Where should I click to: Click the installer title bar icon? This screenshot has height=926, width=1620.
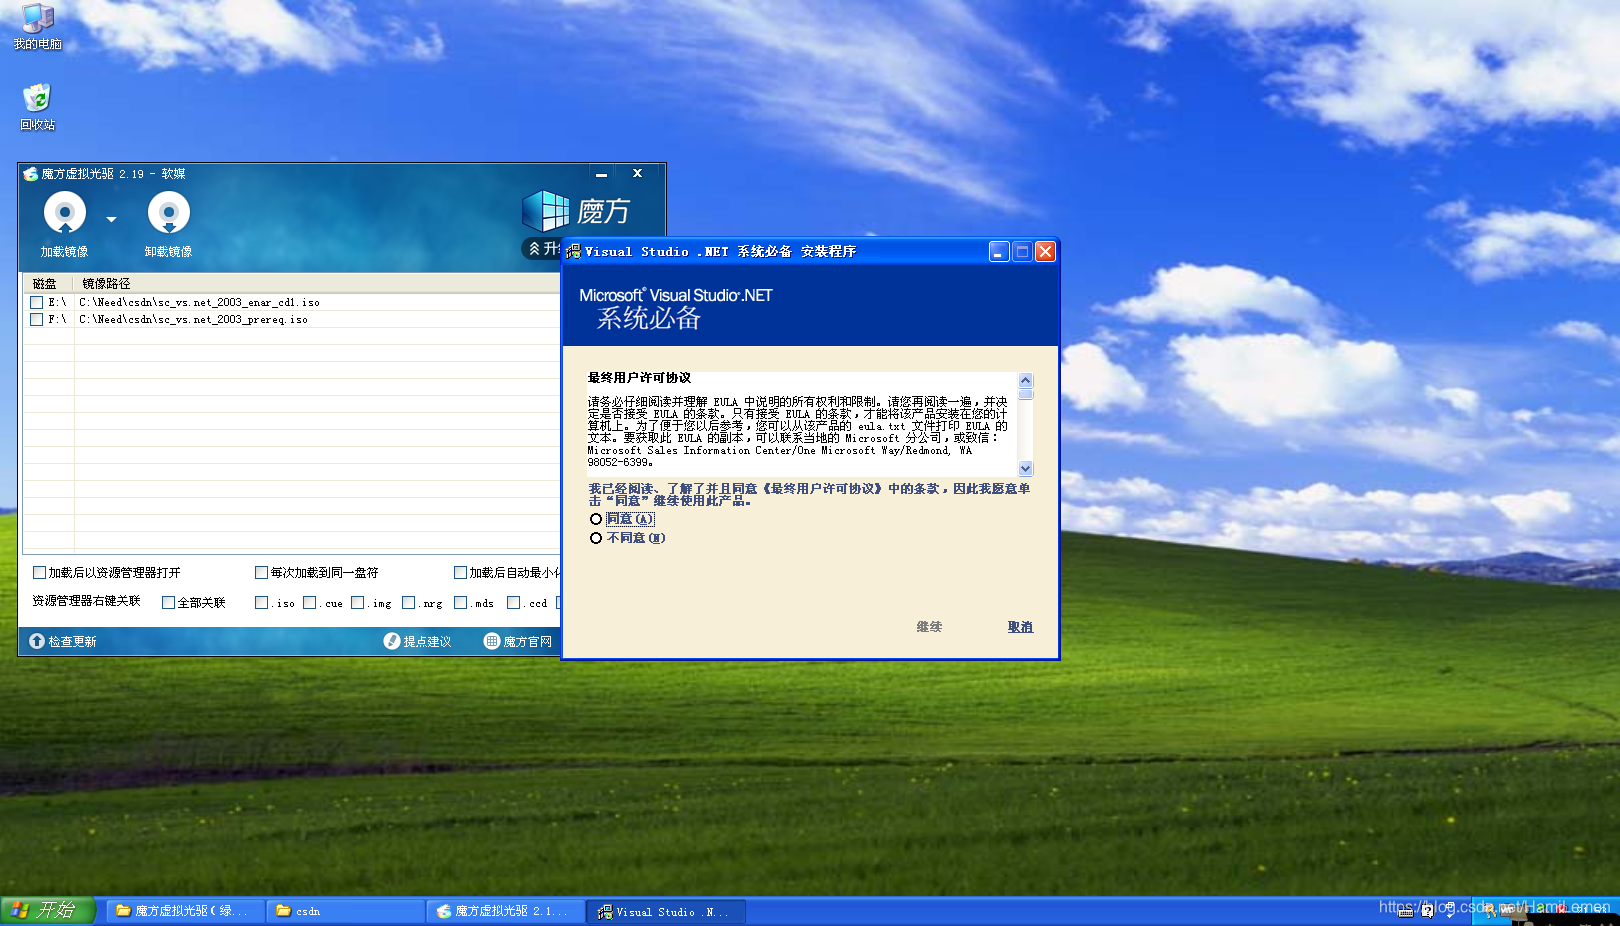coord(573,252)
